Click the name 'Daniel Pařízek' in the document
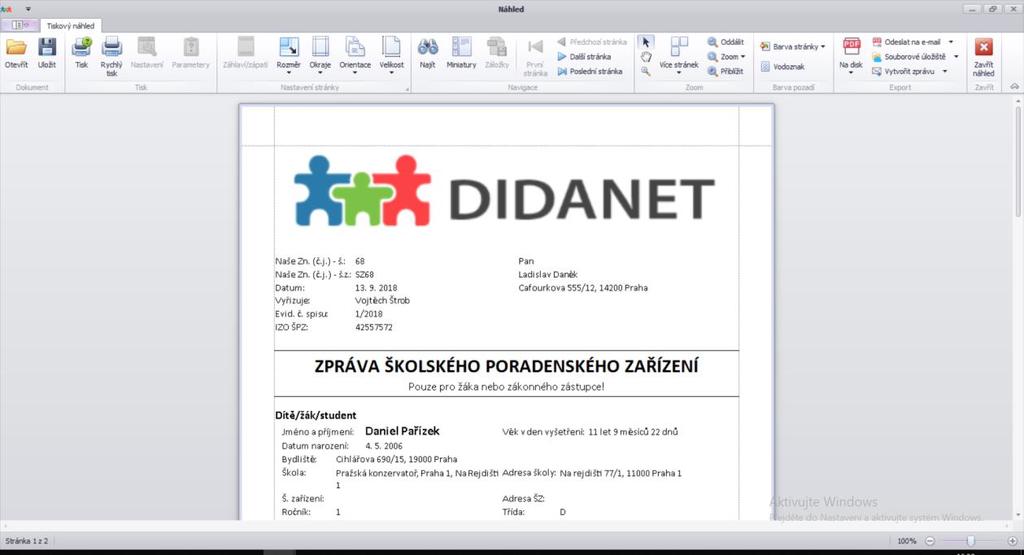This screenshot has width=1024, height=555. tap(402, 431)
